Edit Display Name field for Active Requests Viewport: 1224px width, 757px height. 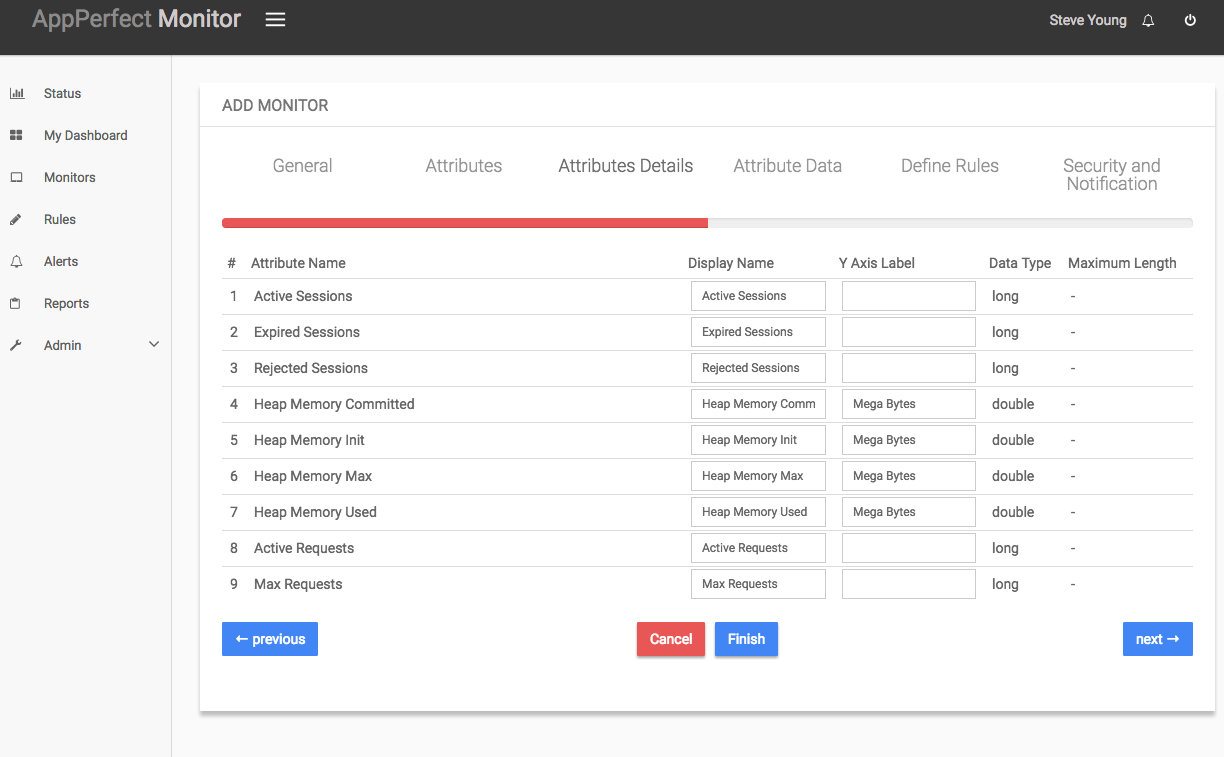pos(758,548)
